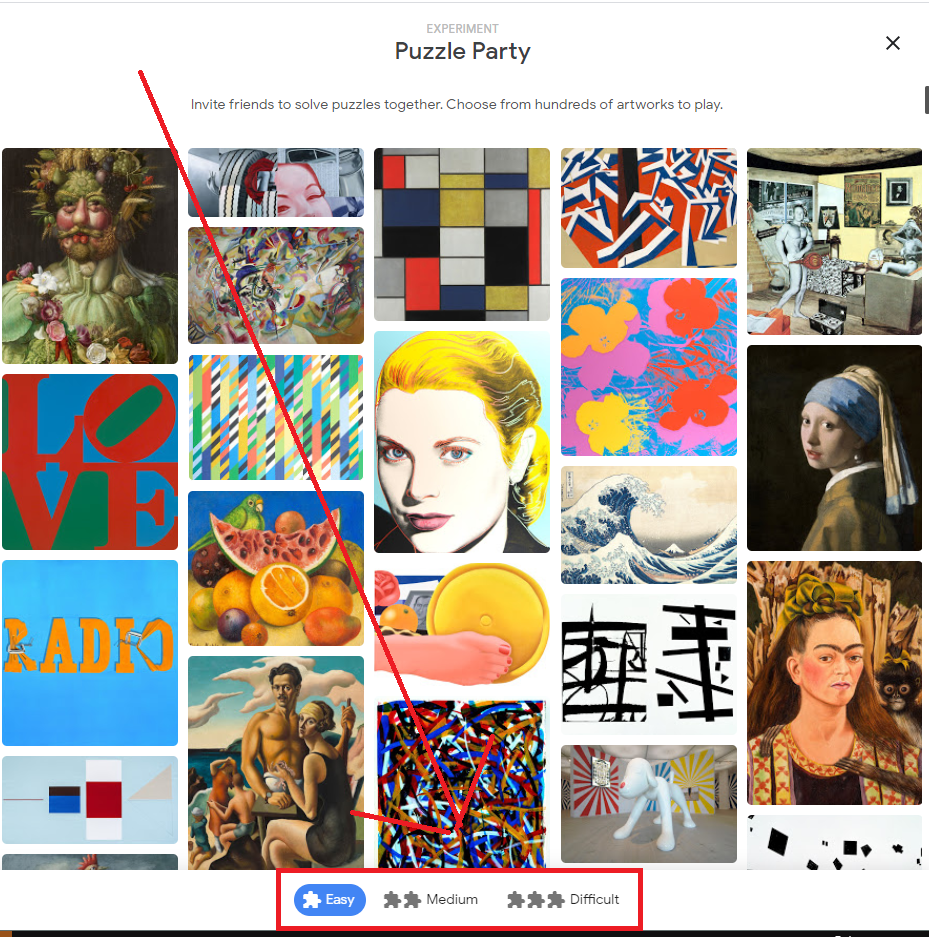Choose the Mondrian grid composition
This screenshot has width=929, height=937.
(462, 234)
